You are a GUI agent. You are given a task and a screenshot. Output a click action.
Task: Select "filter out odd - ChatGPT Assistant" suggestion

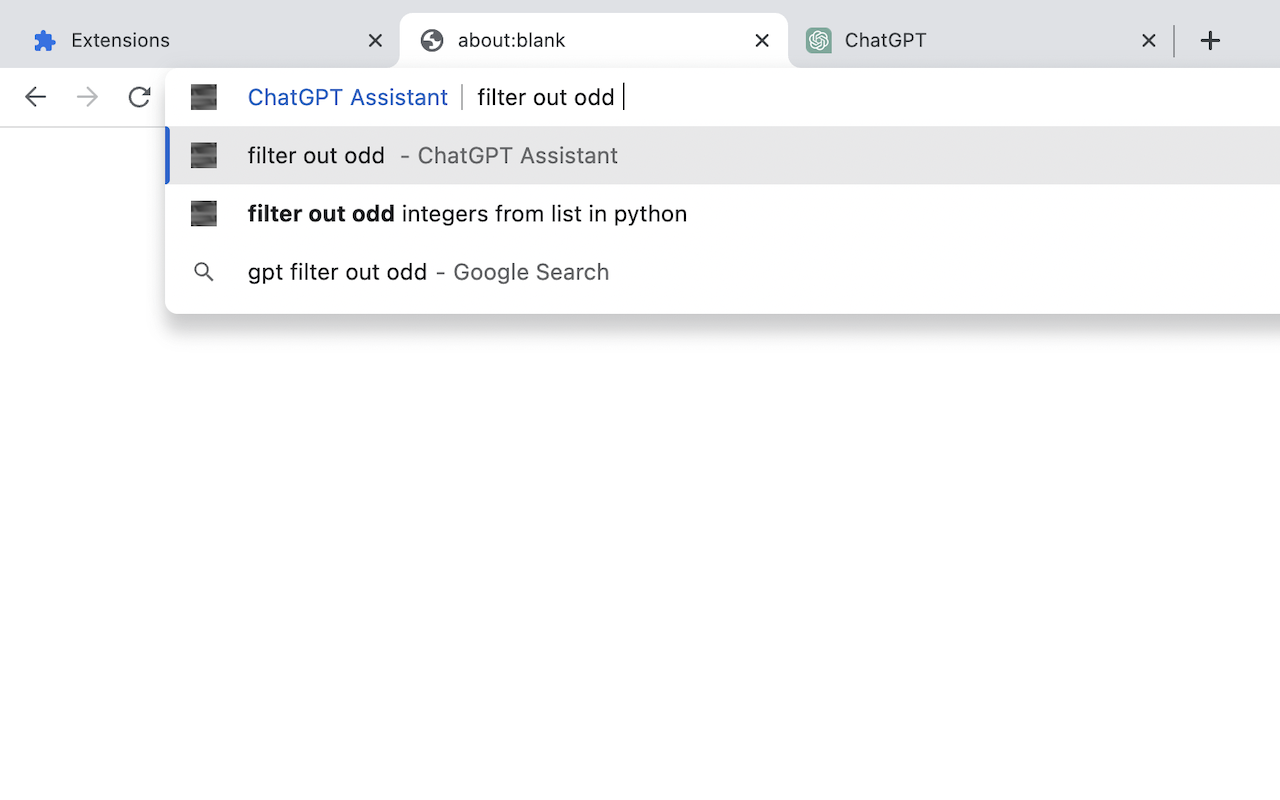pyautogui.click(x=432, y=156)
